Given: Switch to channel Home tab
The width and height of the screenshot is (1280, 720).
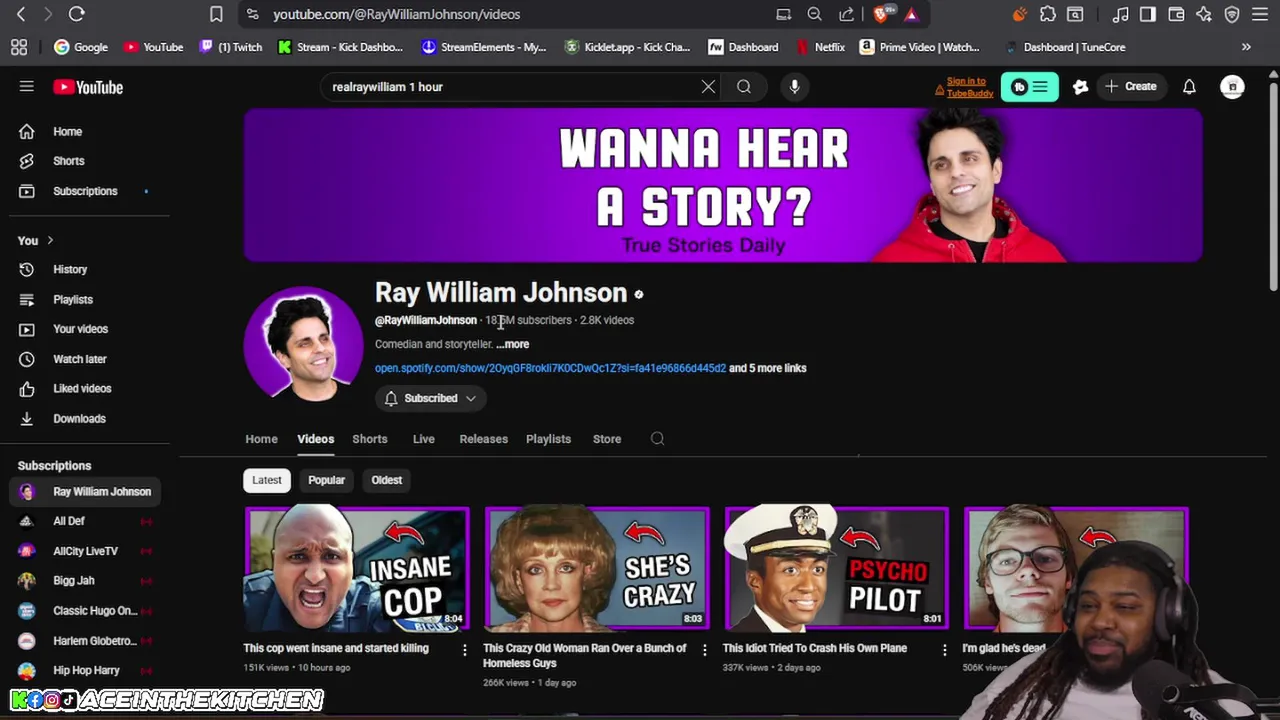Looking at the screenshot, I should pyautogui.click(x=261, y=439).
